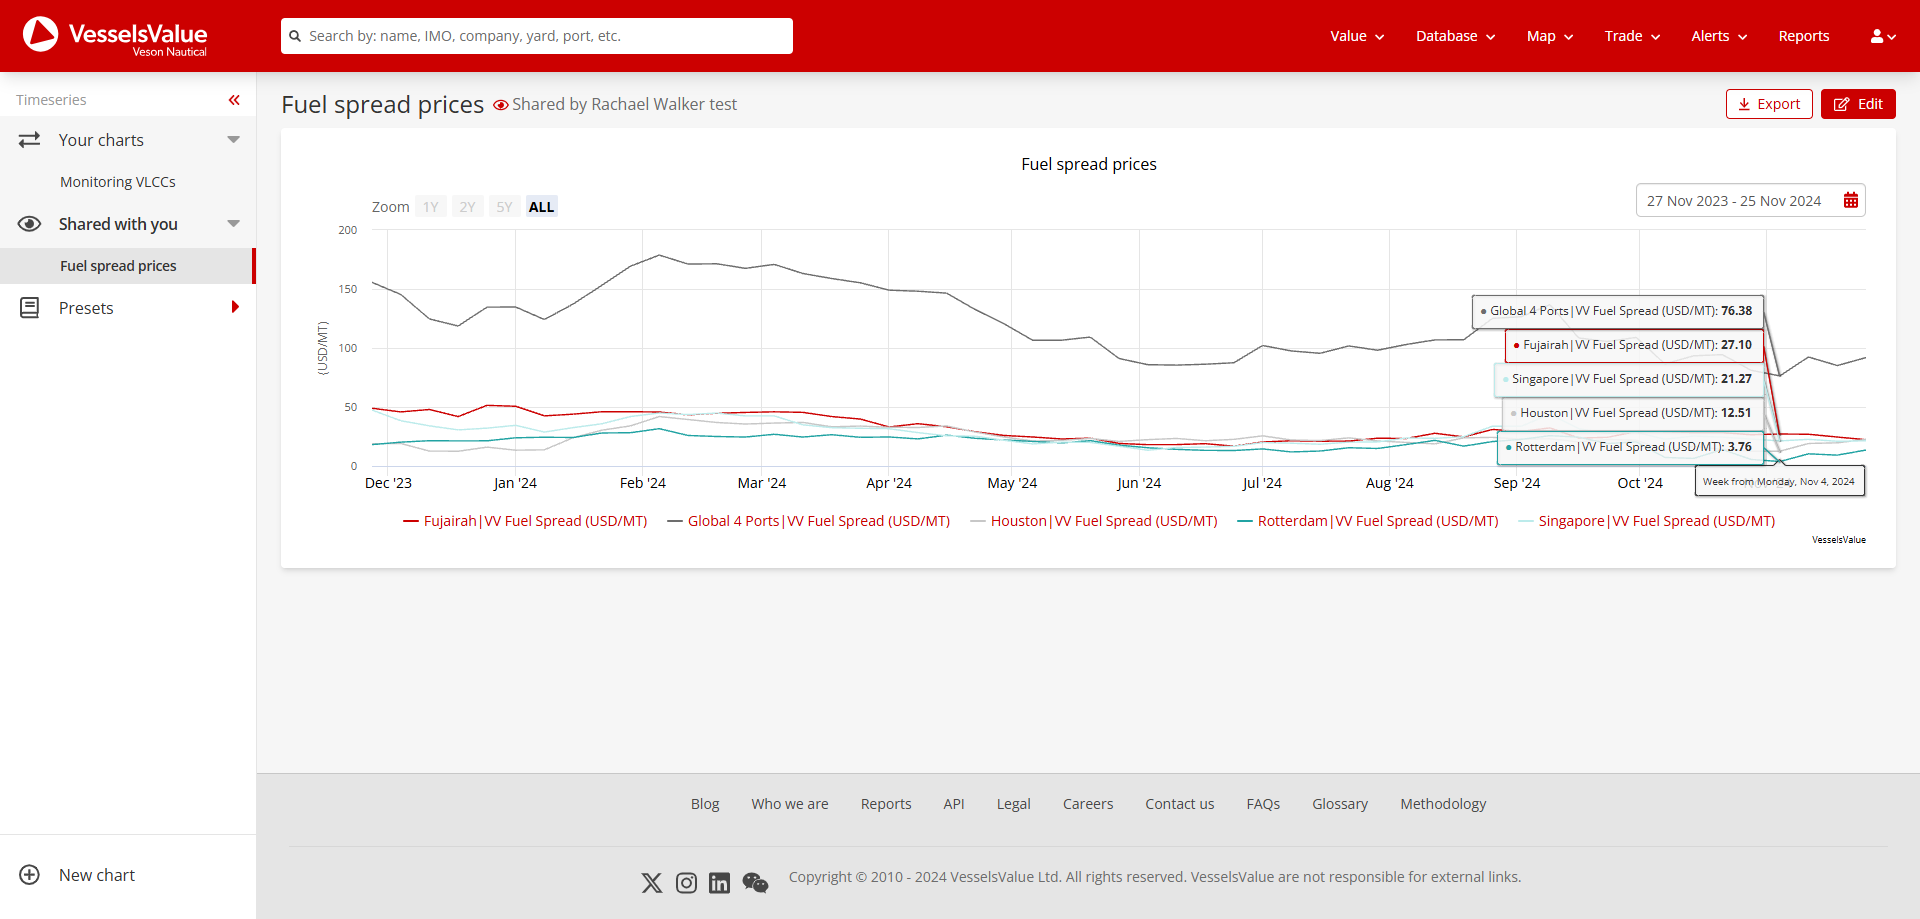Expand the Presets section
Viewport: 1920px width, 919px height.
[x=236, y=307]
